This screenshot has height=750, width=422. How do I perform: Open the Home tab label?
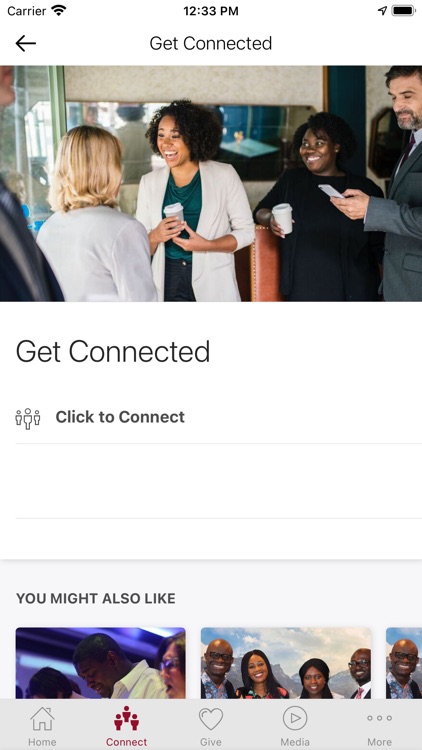(x=42, y=742)
